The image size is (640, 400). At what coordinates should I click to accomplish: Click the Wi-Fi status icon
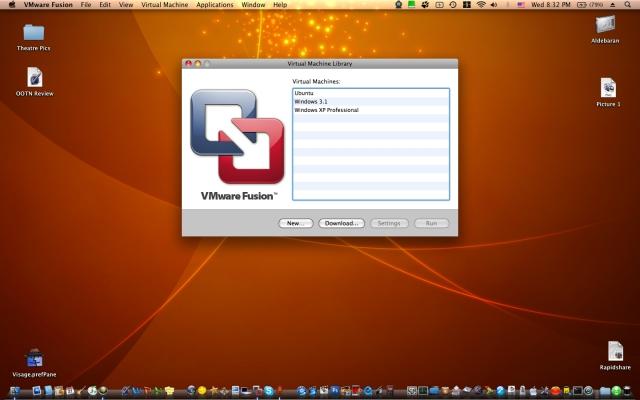(x=481, y=5)
